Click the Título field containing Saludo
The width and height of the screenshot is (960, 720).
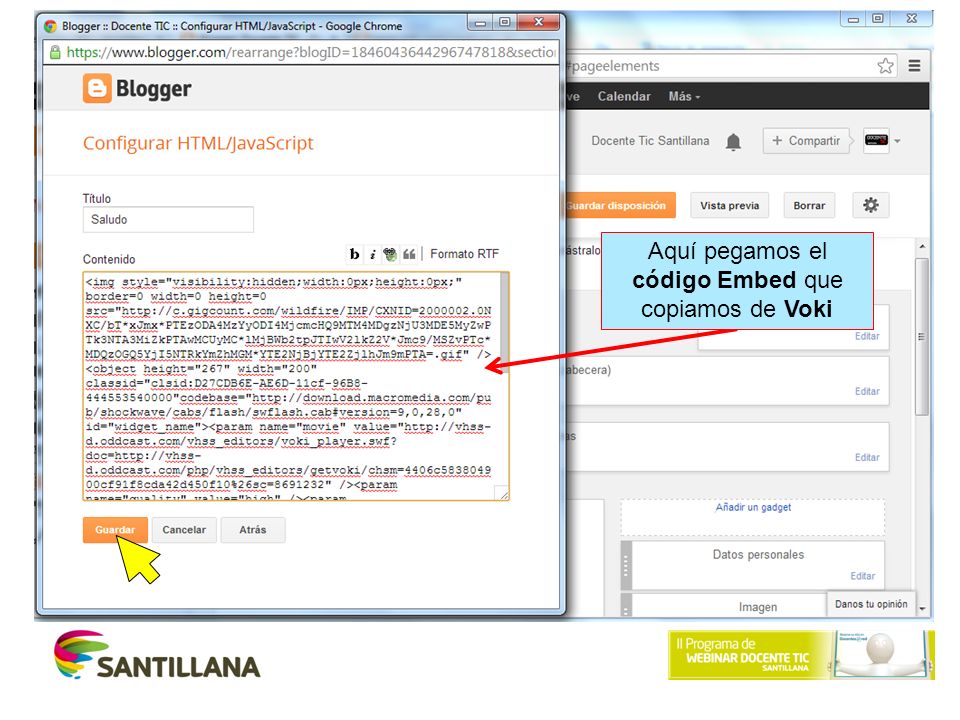pyautogui.click(x=168, y=220)
